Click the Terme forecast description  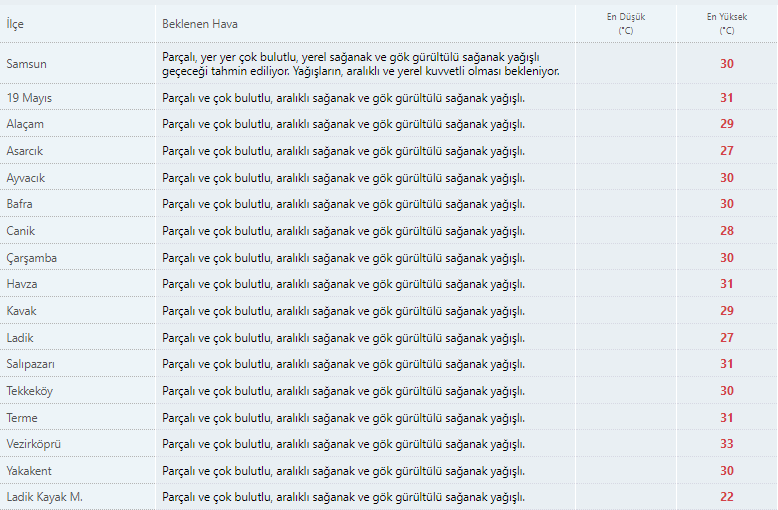[x=343, y=418]
